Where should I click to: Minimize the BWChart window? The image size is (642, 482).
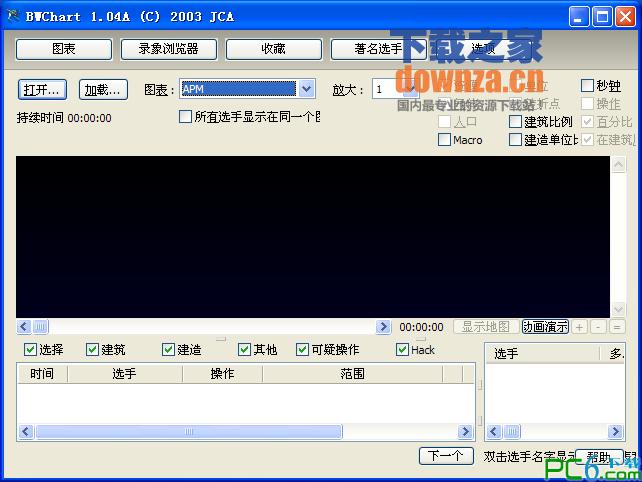pyautogui.click(x=579, y=17)
